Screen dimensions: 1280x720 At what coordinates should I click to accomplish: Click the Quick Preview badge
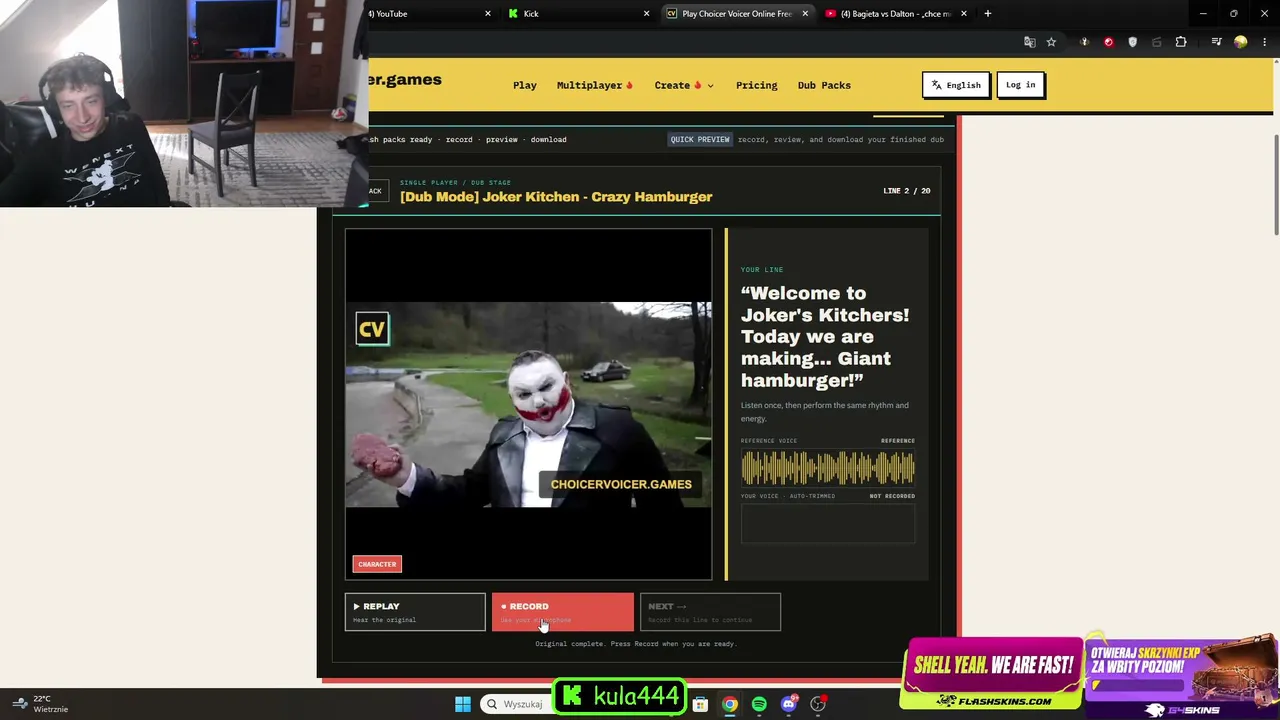[x=700, y=139]
